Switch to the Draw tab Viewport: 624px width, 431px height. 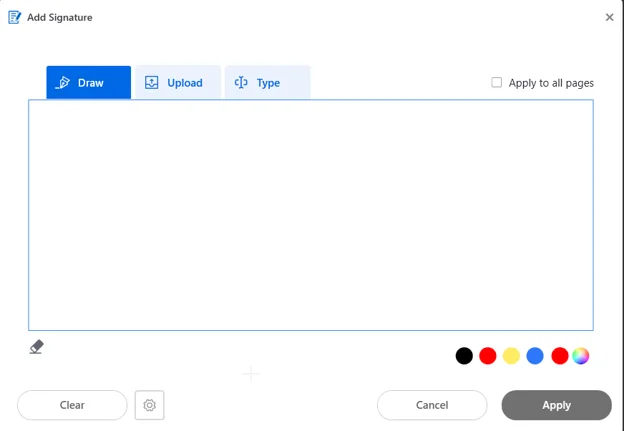pos(89,82)
